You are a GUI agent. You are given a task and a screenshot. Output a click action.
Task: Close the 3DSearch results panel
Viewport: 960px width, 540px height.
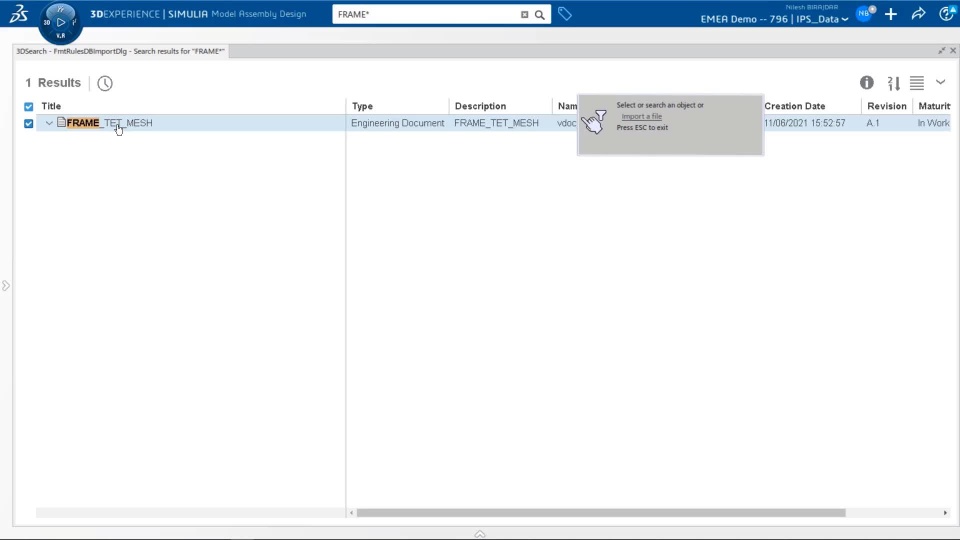(953, 50)
